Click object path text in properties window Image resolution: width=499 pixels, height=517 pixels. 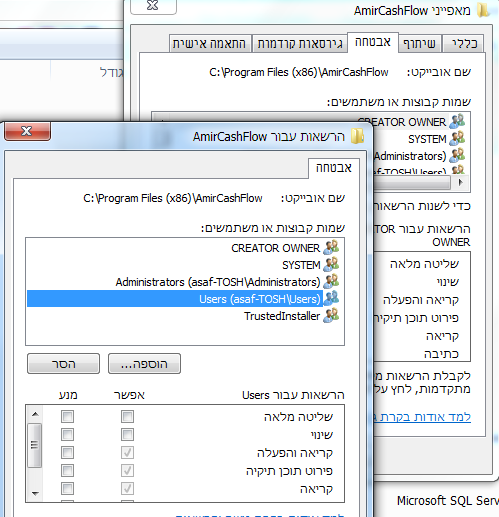299,72
